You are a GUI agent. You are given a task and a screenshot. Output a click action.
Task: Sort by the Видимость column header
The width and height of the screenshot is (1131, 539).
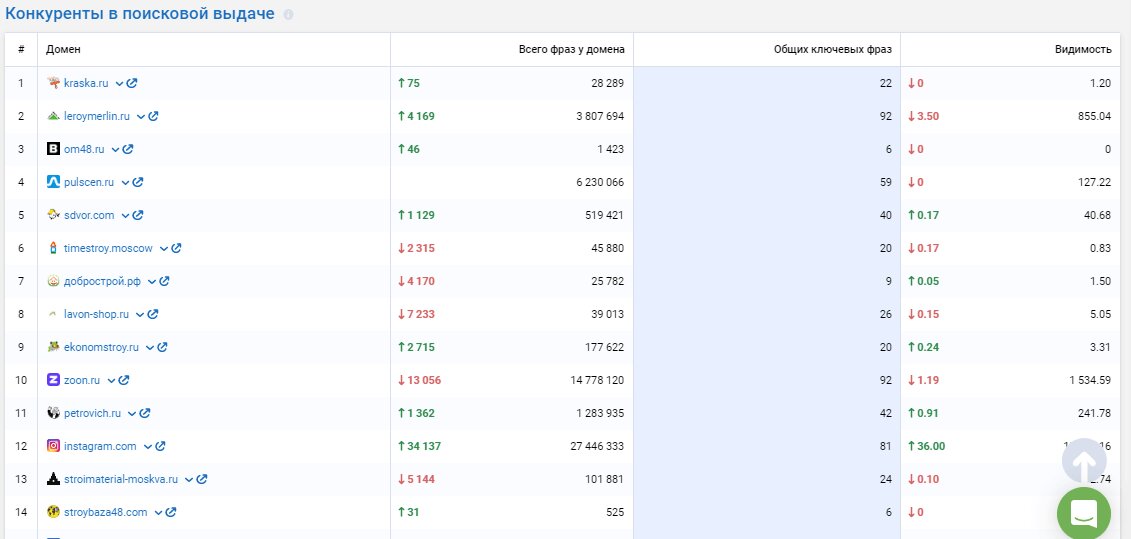[1082, 49]
